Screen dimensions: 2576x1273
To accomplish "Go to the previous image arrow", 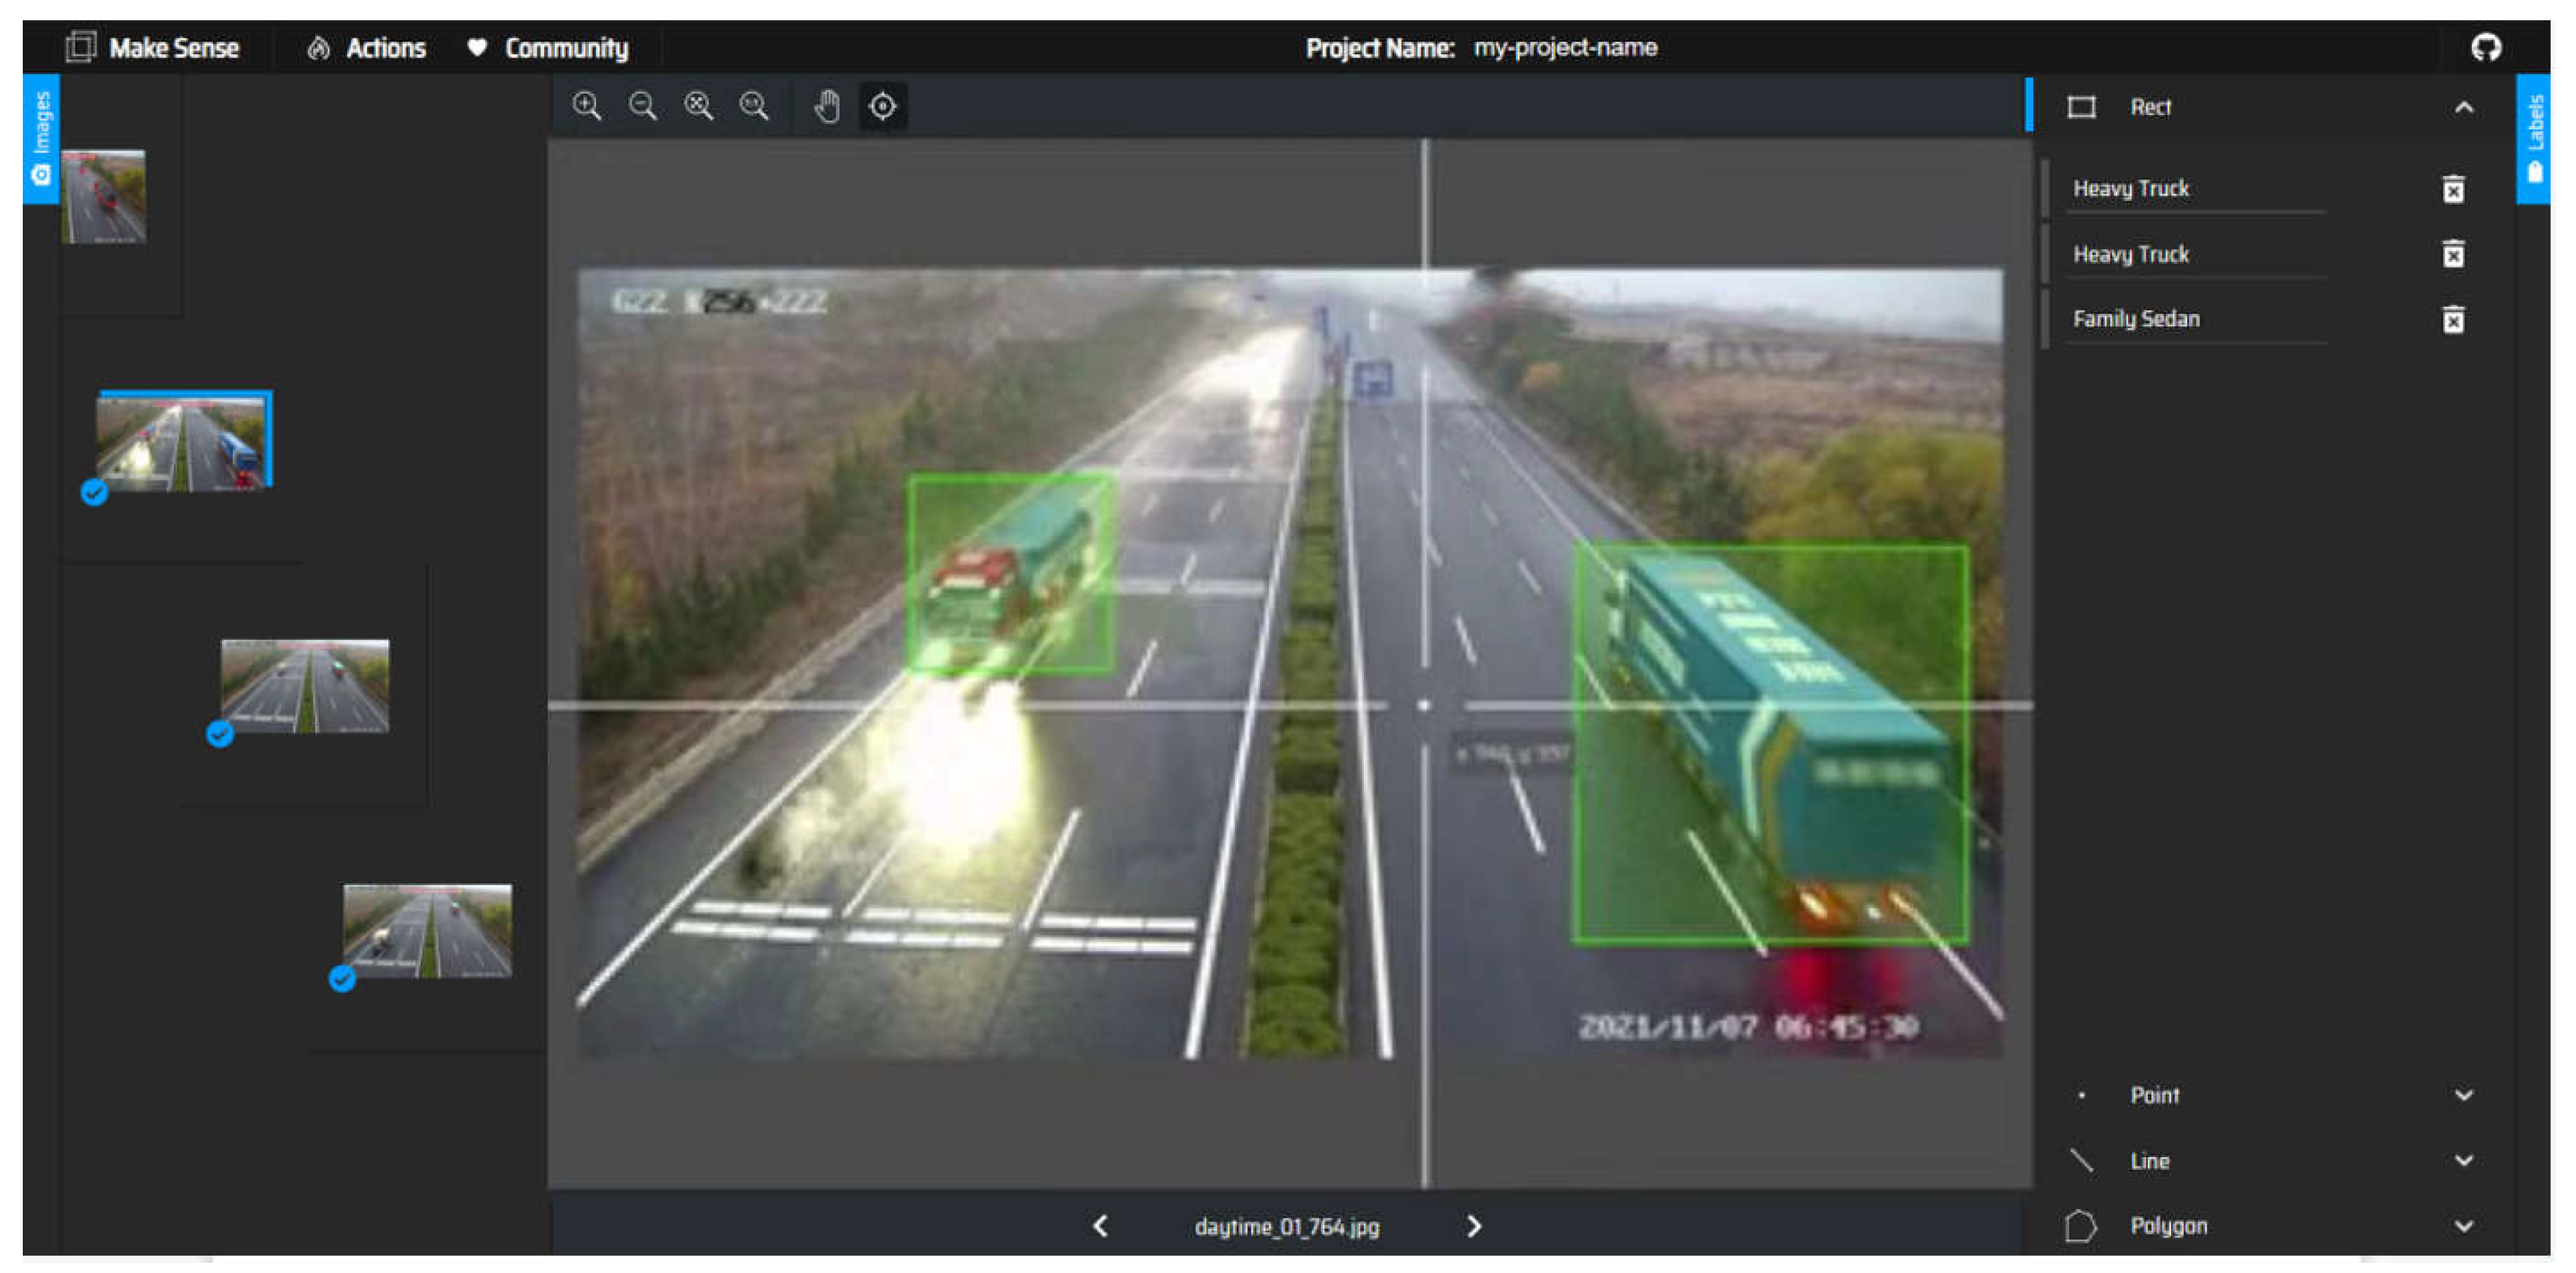I will (x=1101, y=1227).
